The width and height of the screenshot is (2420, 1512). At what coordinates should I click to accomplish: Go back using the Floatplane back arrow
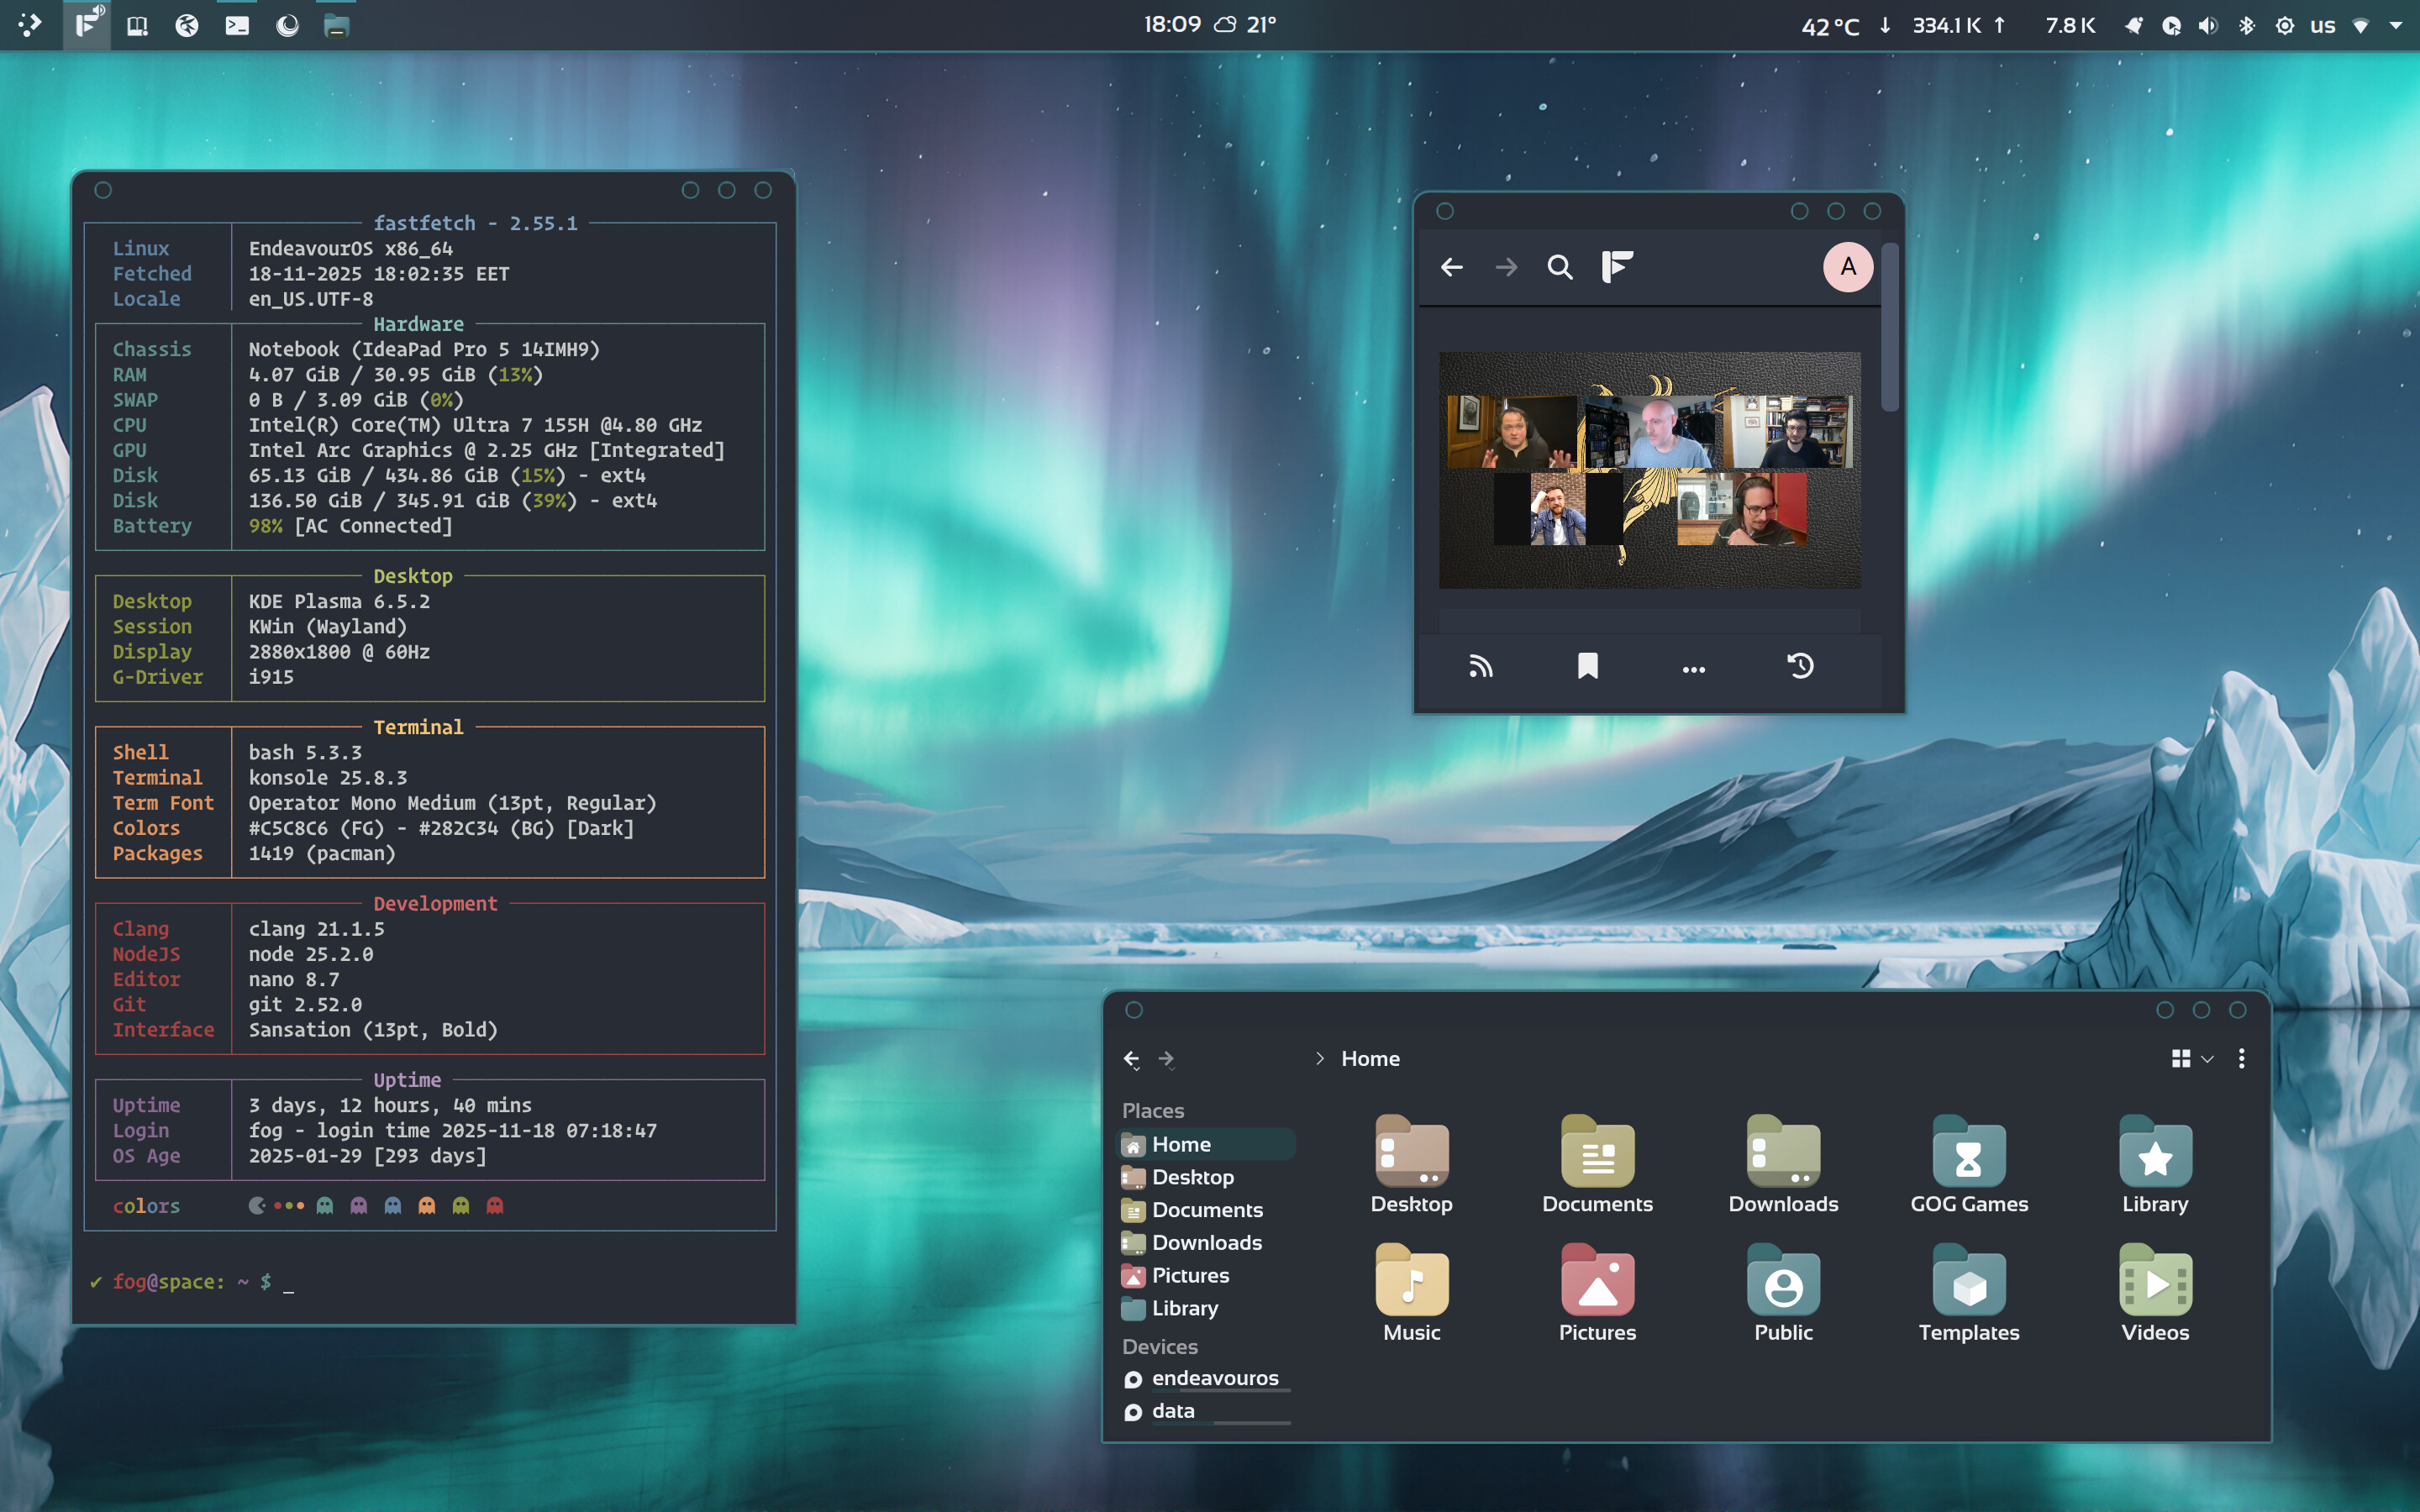tap(1452, 267)
